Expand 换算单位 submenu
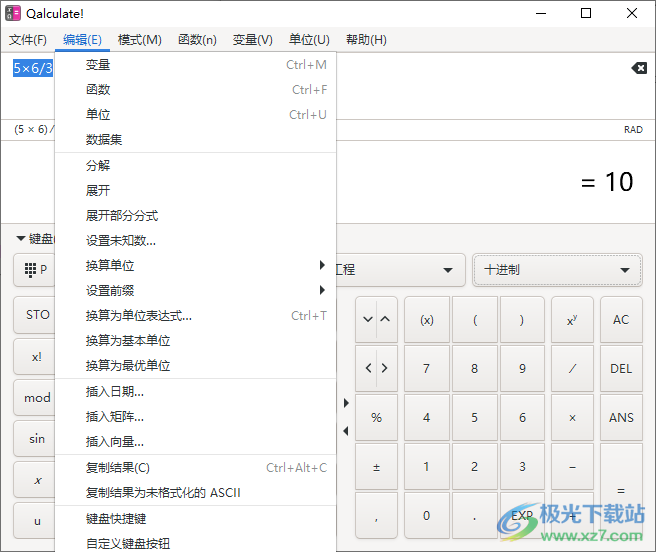Screen dimensions: 656x552 [x=196, y=265]
